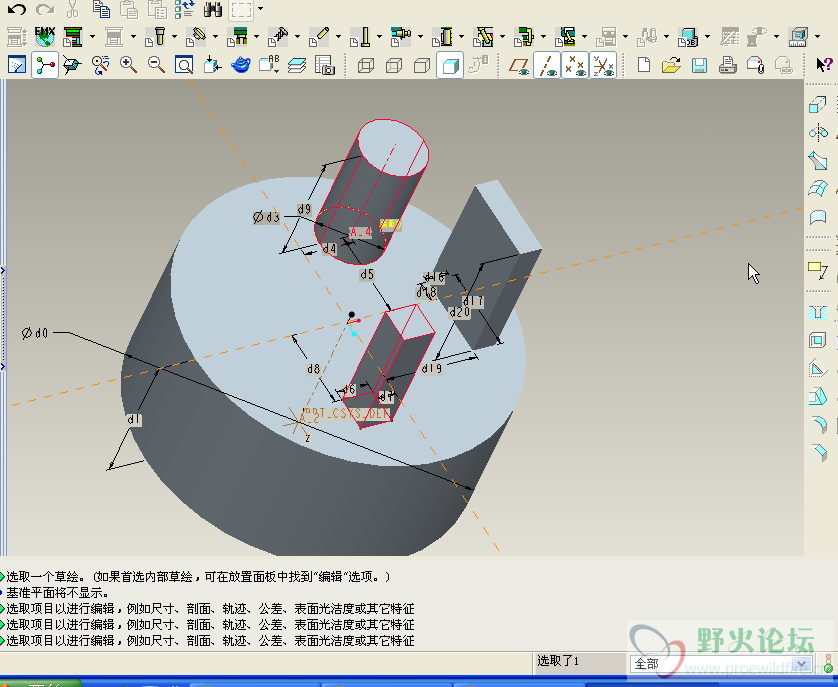838x687 pixels.
Task: Open an existing file folder icon
Action: (671, 65)
